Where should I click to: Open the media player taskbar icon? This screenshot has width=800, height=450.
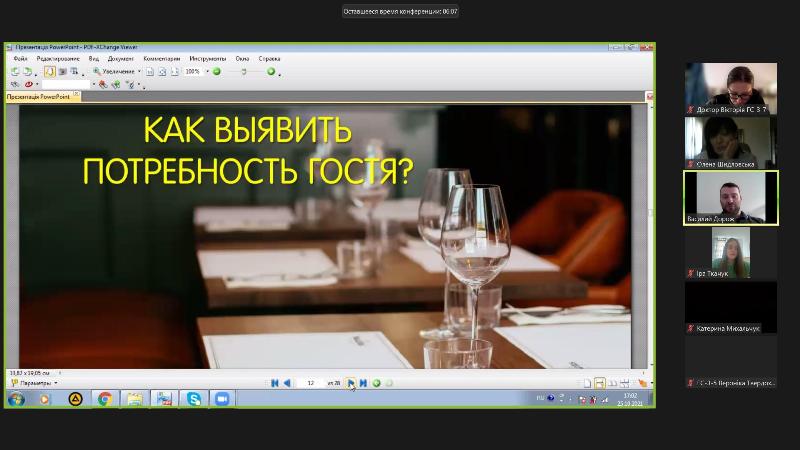[x=44, y=399]
